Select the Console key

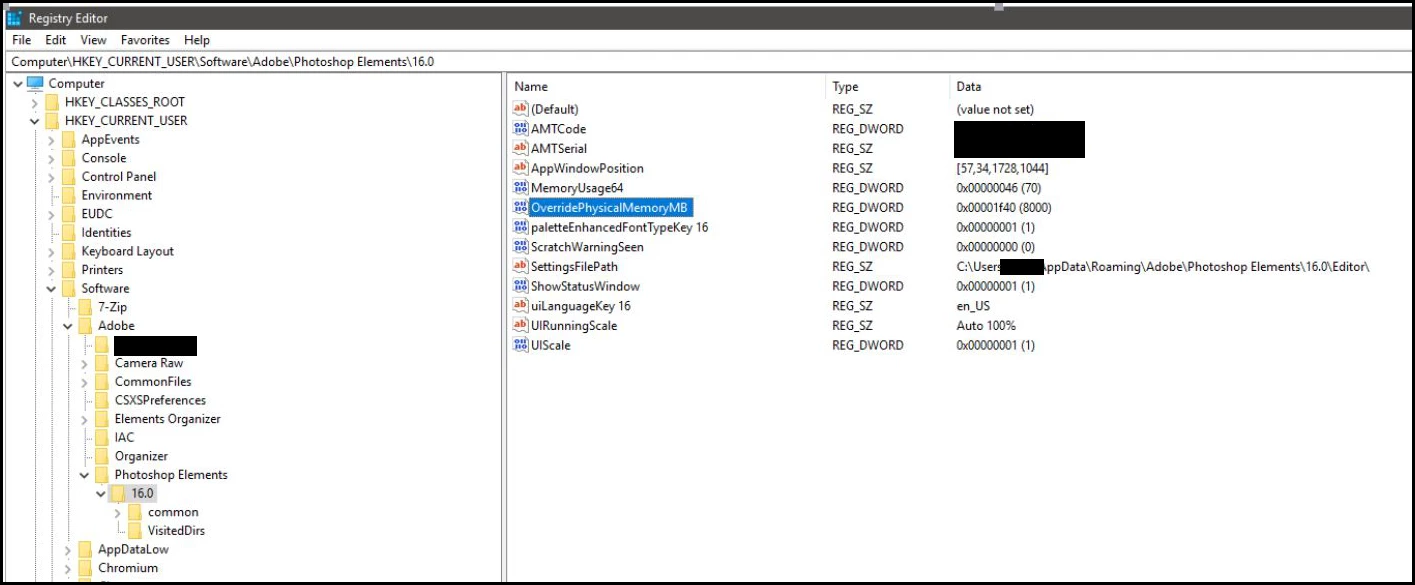click(104, 158)
